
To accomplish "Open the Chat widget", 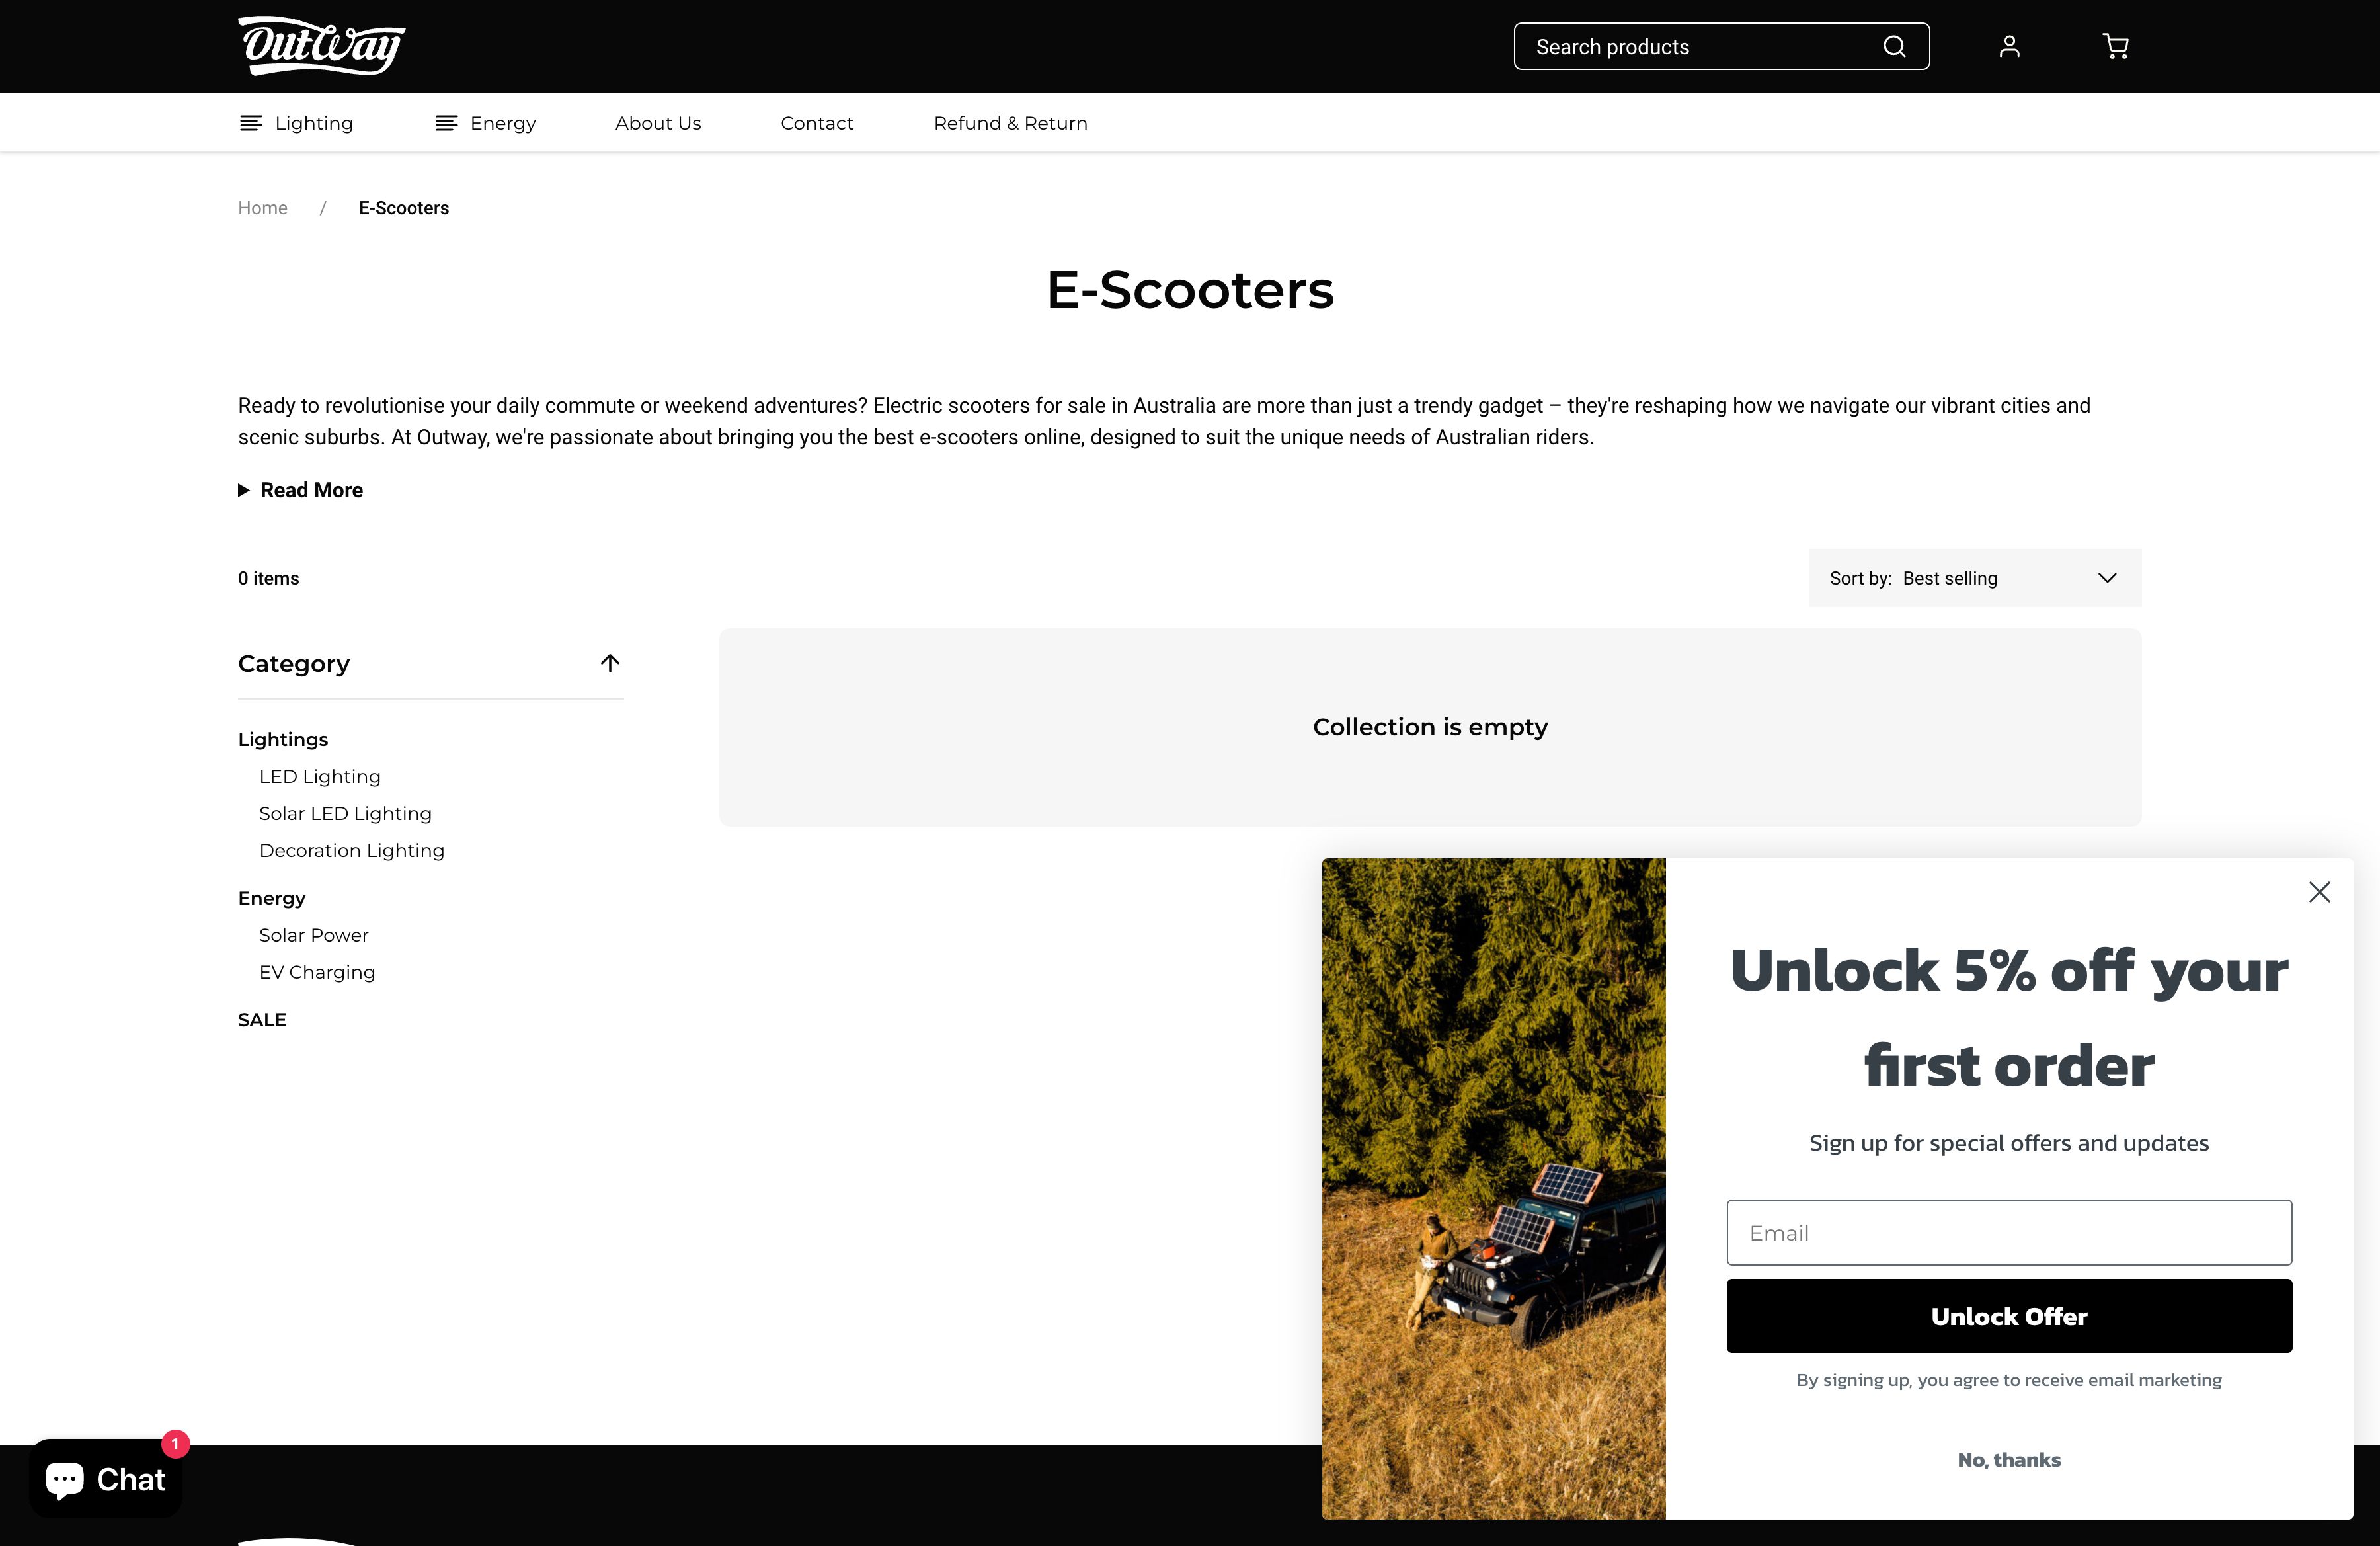I will [x=106, y=1478].
